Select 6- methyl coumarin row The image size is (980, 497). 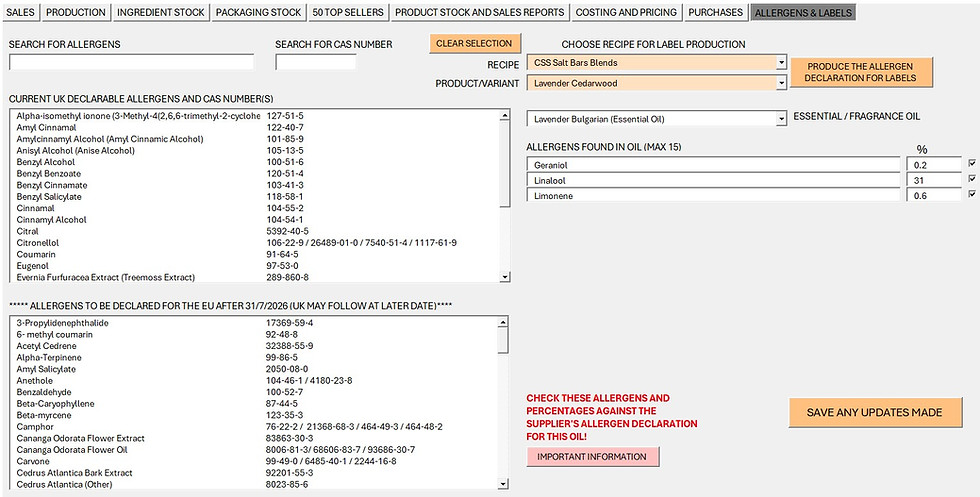tap(254, 334)
